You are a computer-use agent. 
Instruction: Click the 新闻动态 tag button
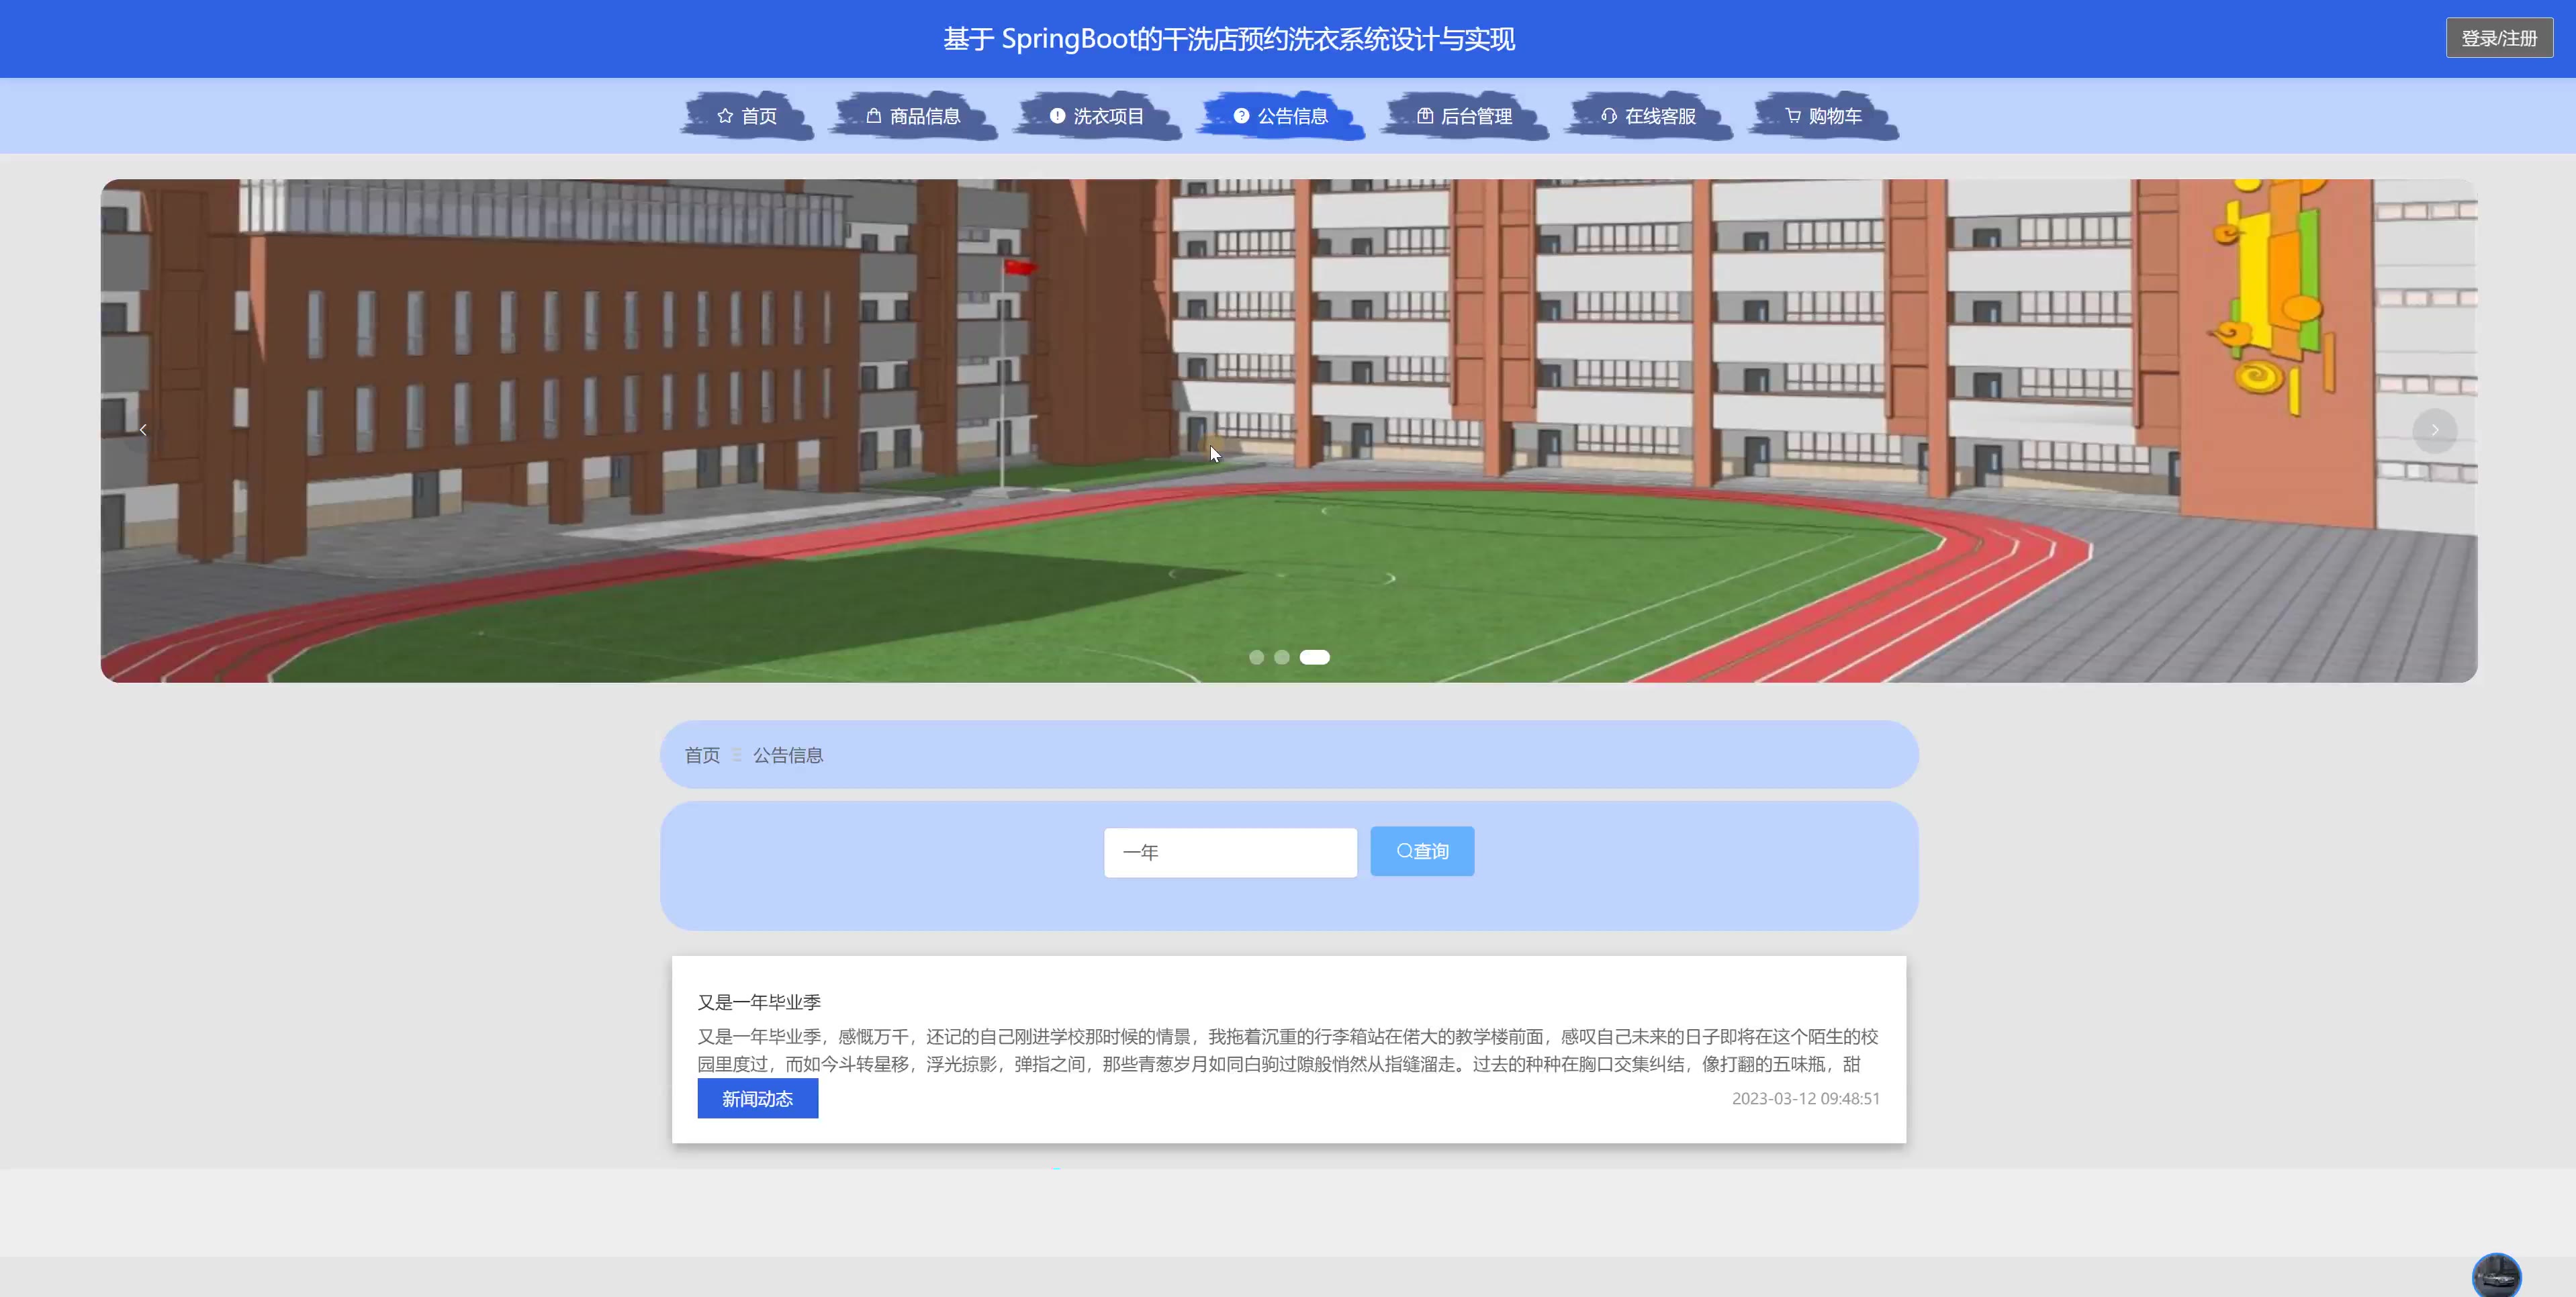point(758,1098)
